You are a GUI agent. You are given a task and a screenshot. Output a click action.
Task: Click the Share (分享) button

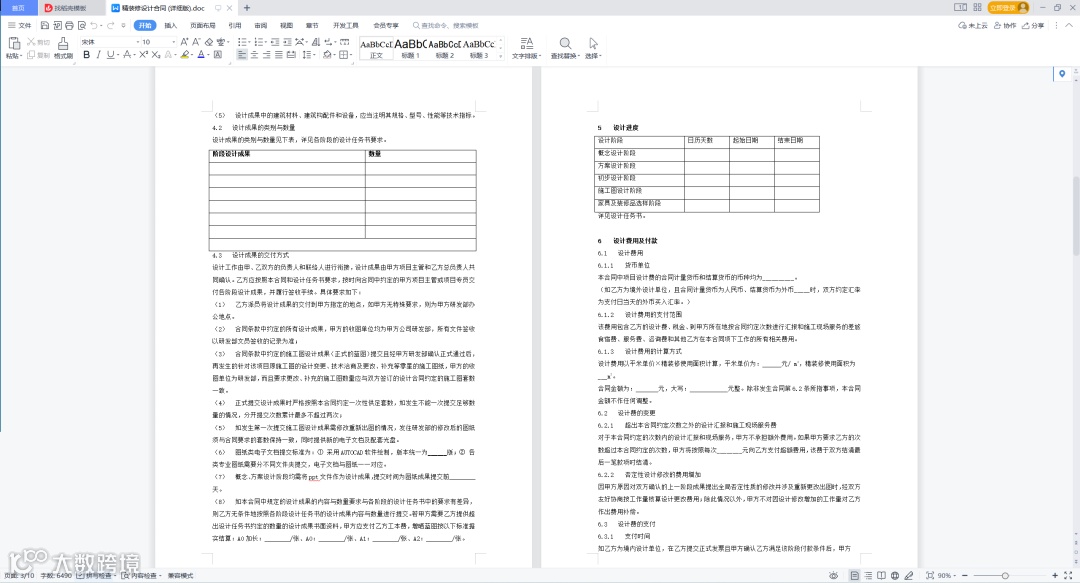(x=1033, y=25)
